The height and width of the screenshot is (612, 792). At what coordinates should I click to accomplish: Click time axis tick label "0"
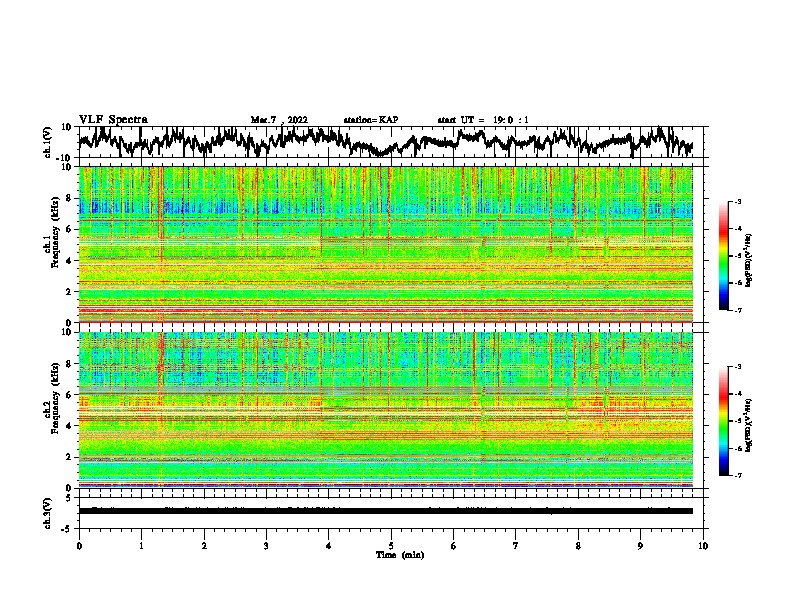pos(79,545)
